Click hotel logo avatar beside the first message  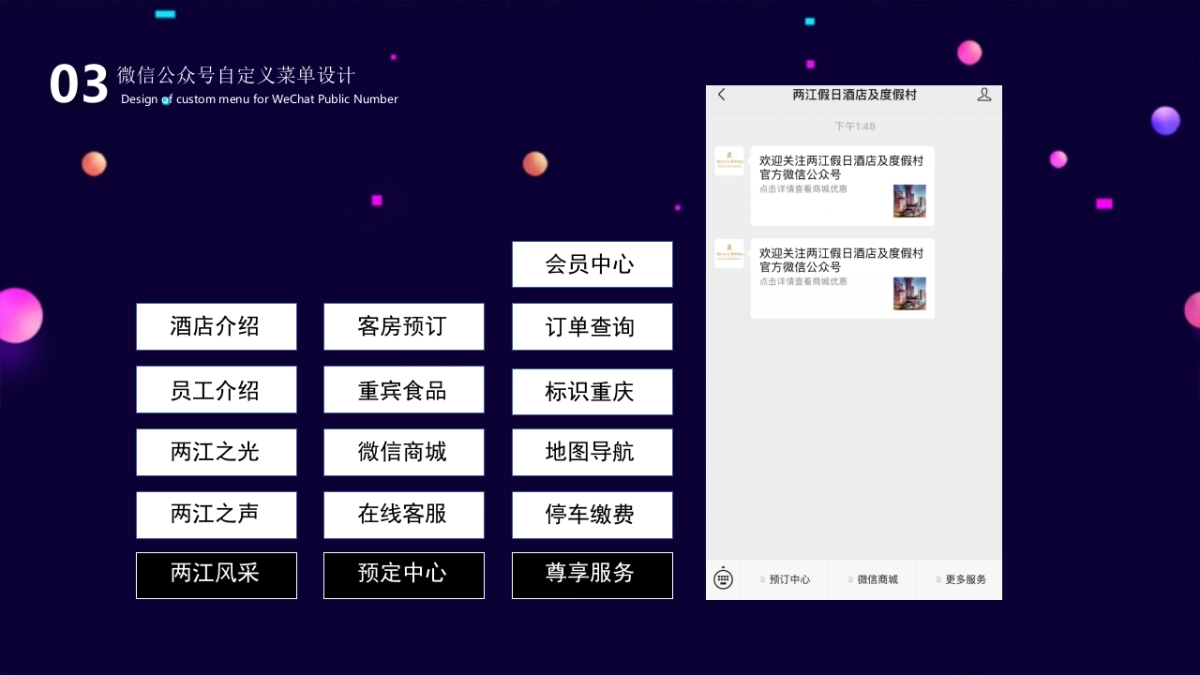[728, 162]
